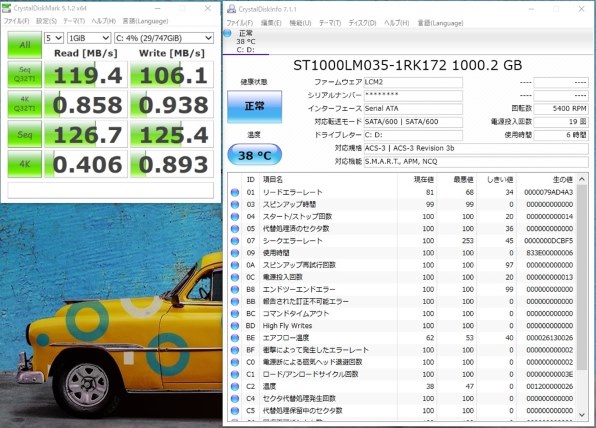Run all benchmarks with the All button

tap(25, 45)
